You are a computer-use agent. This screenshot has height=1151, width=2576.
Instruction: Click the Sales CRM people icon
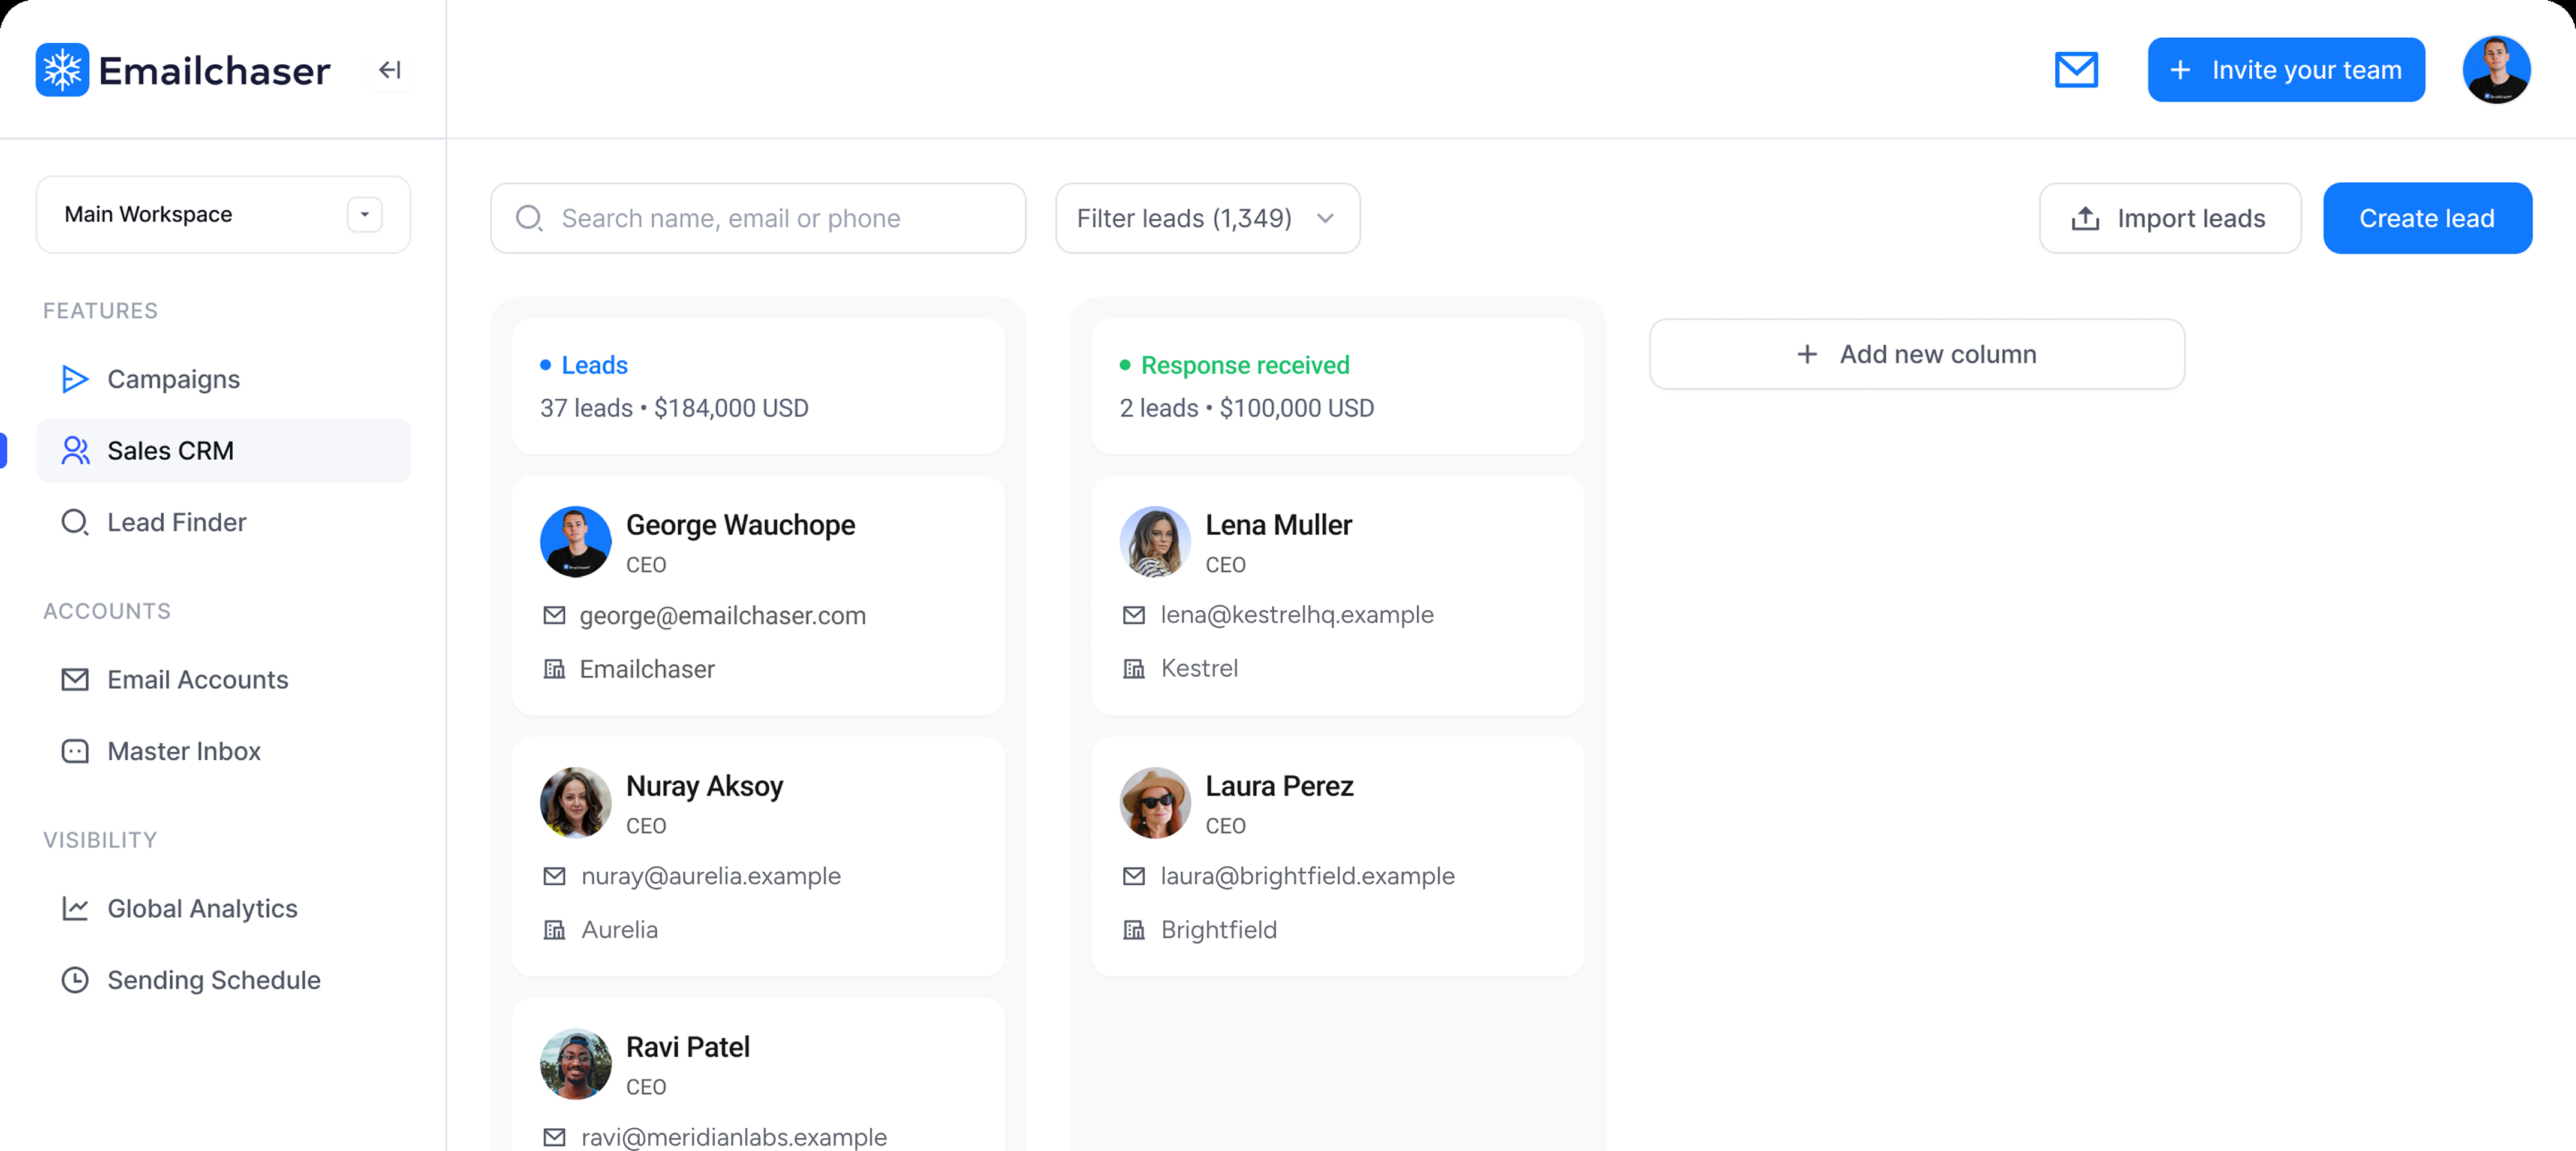75,451
